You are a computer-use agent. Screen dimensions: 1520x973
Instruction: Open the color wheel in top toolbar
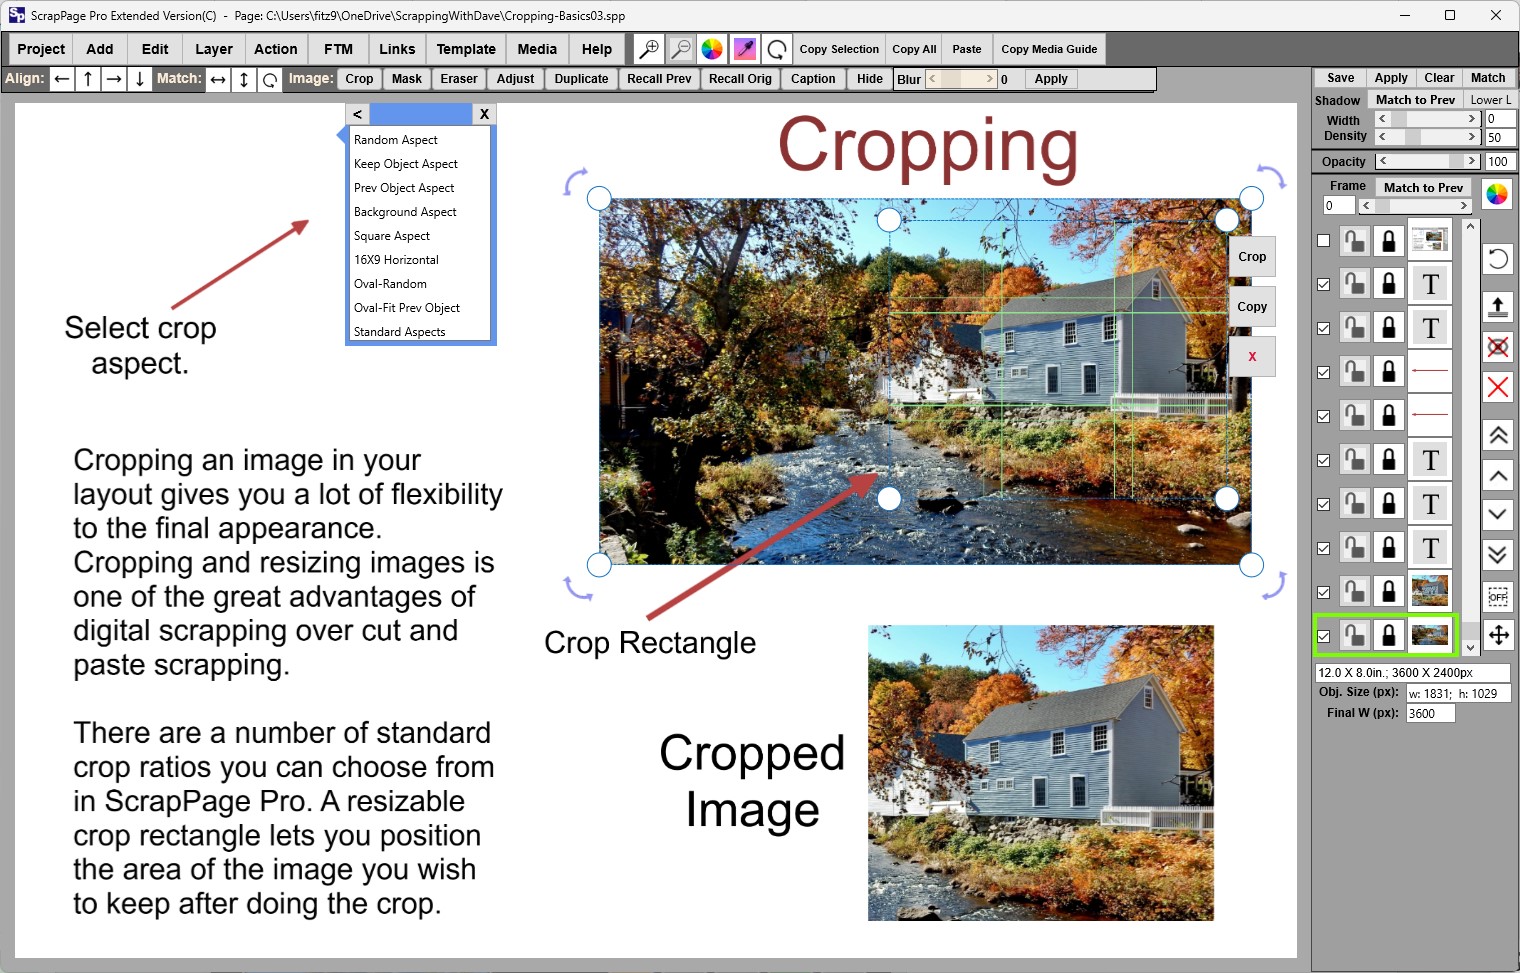pos(712,49)
